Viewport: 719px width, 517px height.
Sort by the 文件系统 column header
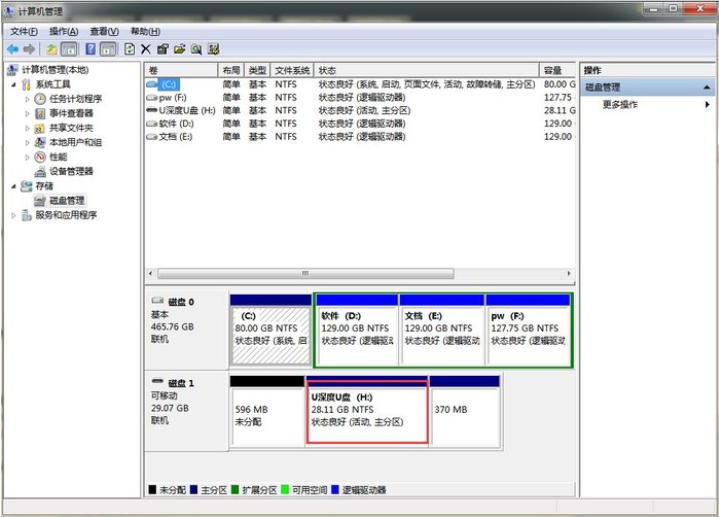coord(292,70)
